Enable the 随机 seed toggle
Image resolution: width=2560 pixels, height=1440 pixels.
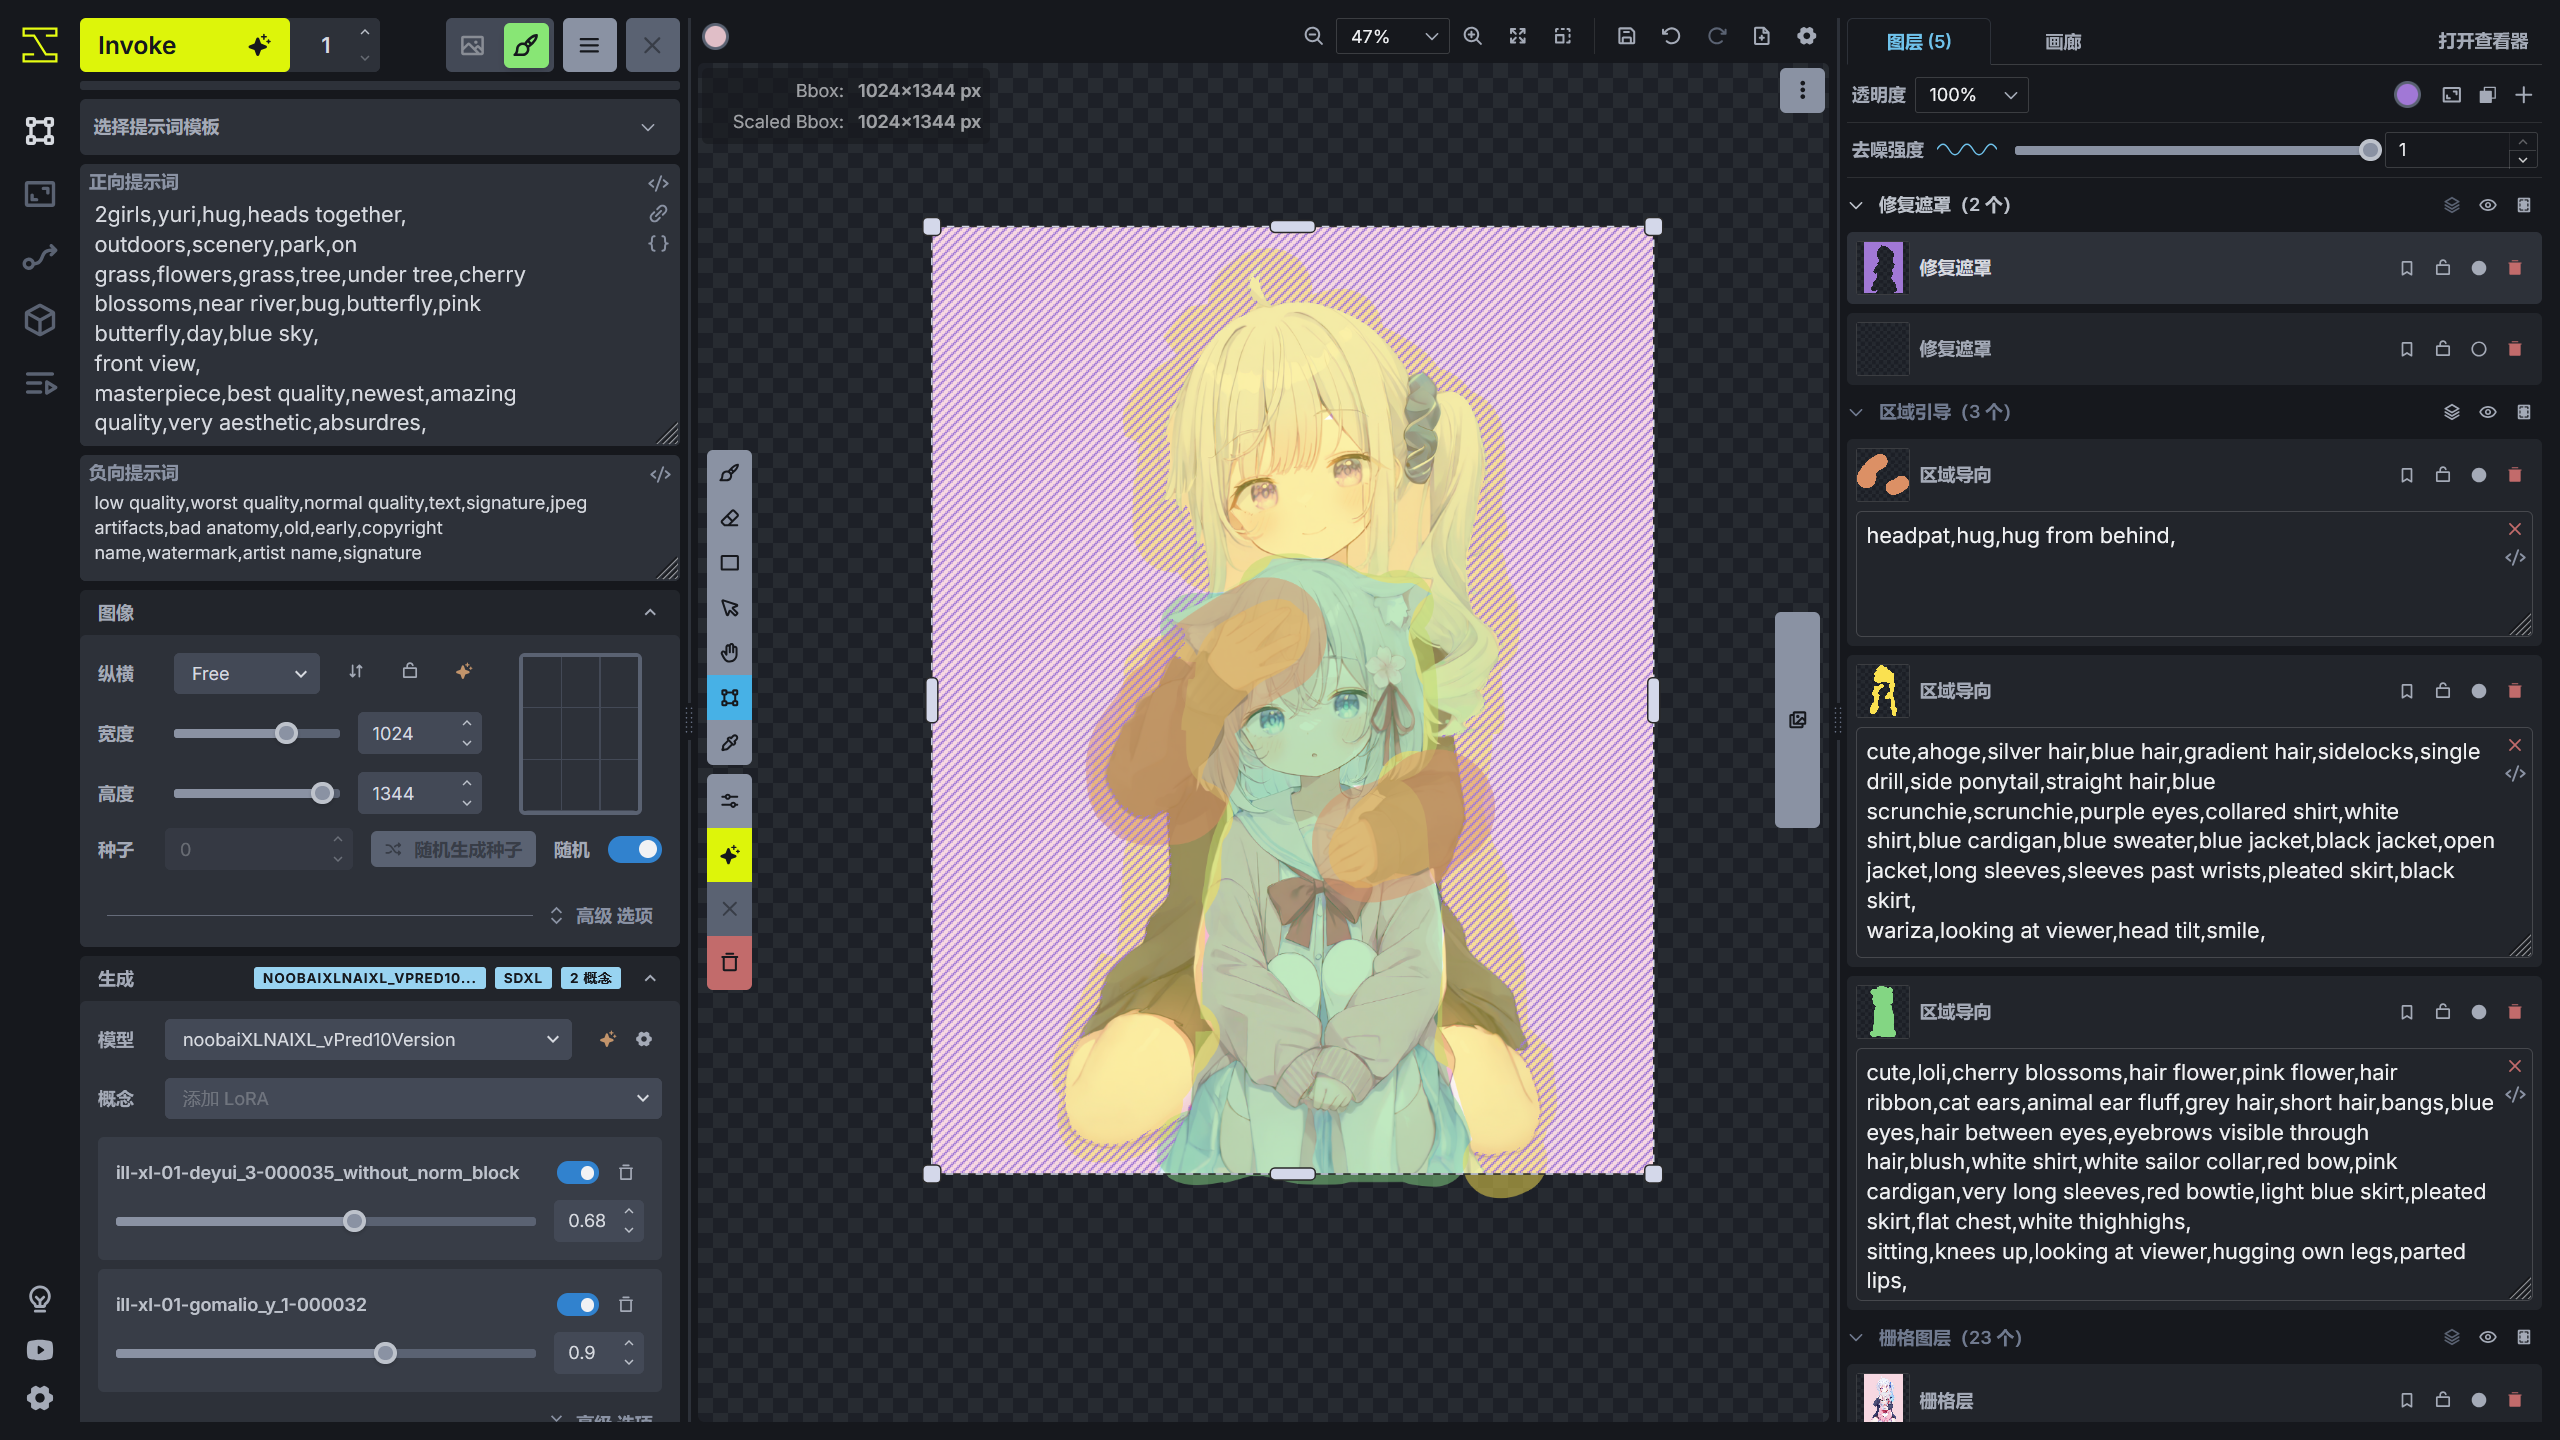tap(636, 849)
